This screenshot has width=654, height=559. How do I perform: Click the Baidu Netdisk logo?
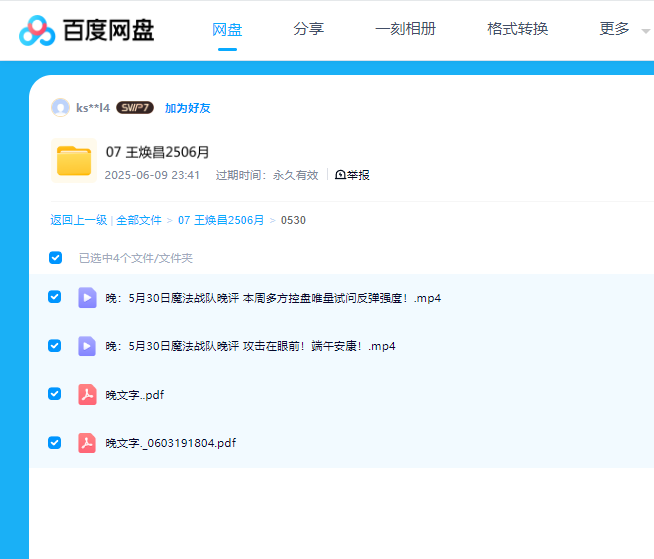87,30
